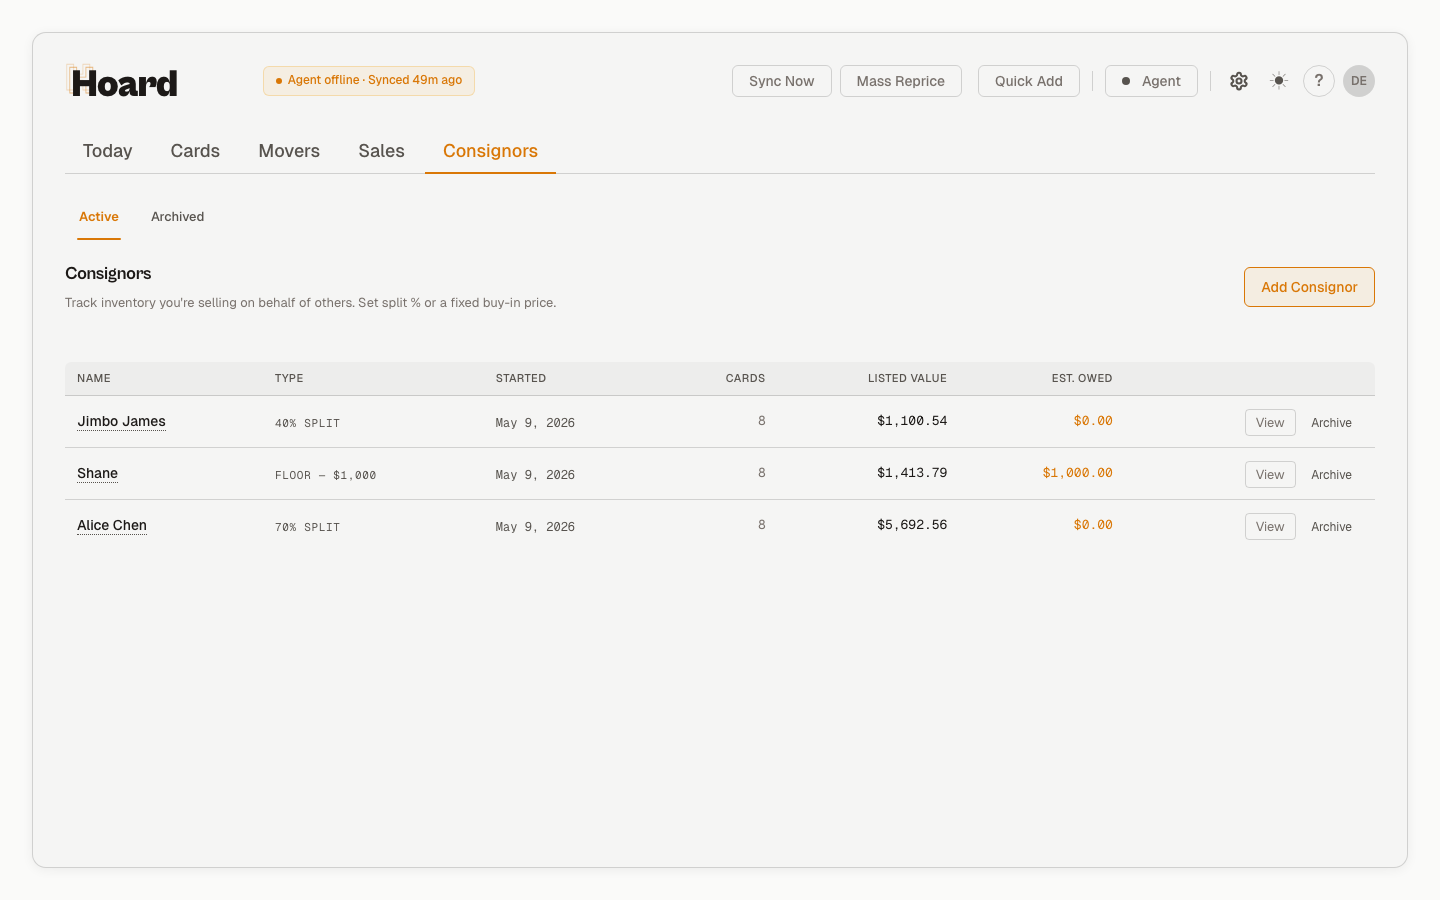
Task: Click Quick Add button
Action: click(x=1029, y=81)
